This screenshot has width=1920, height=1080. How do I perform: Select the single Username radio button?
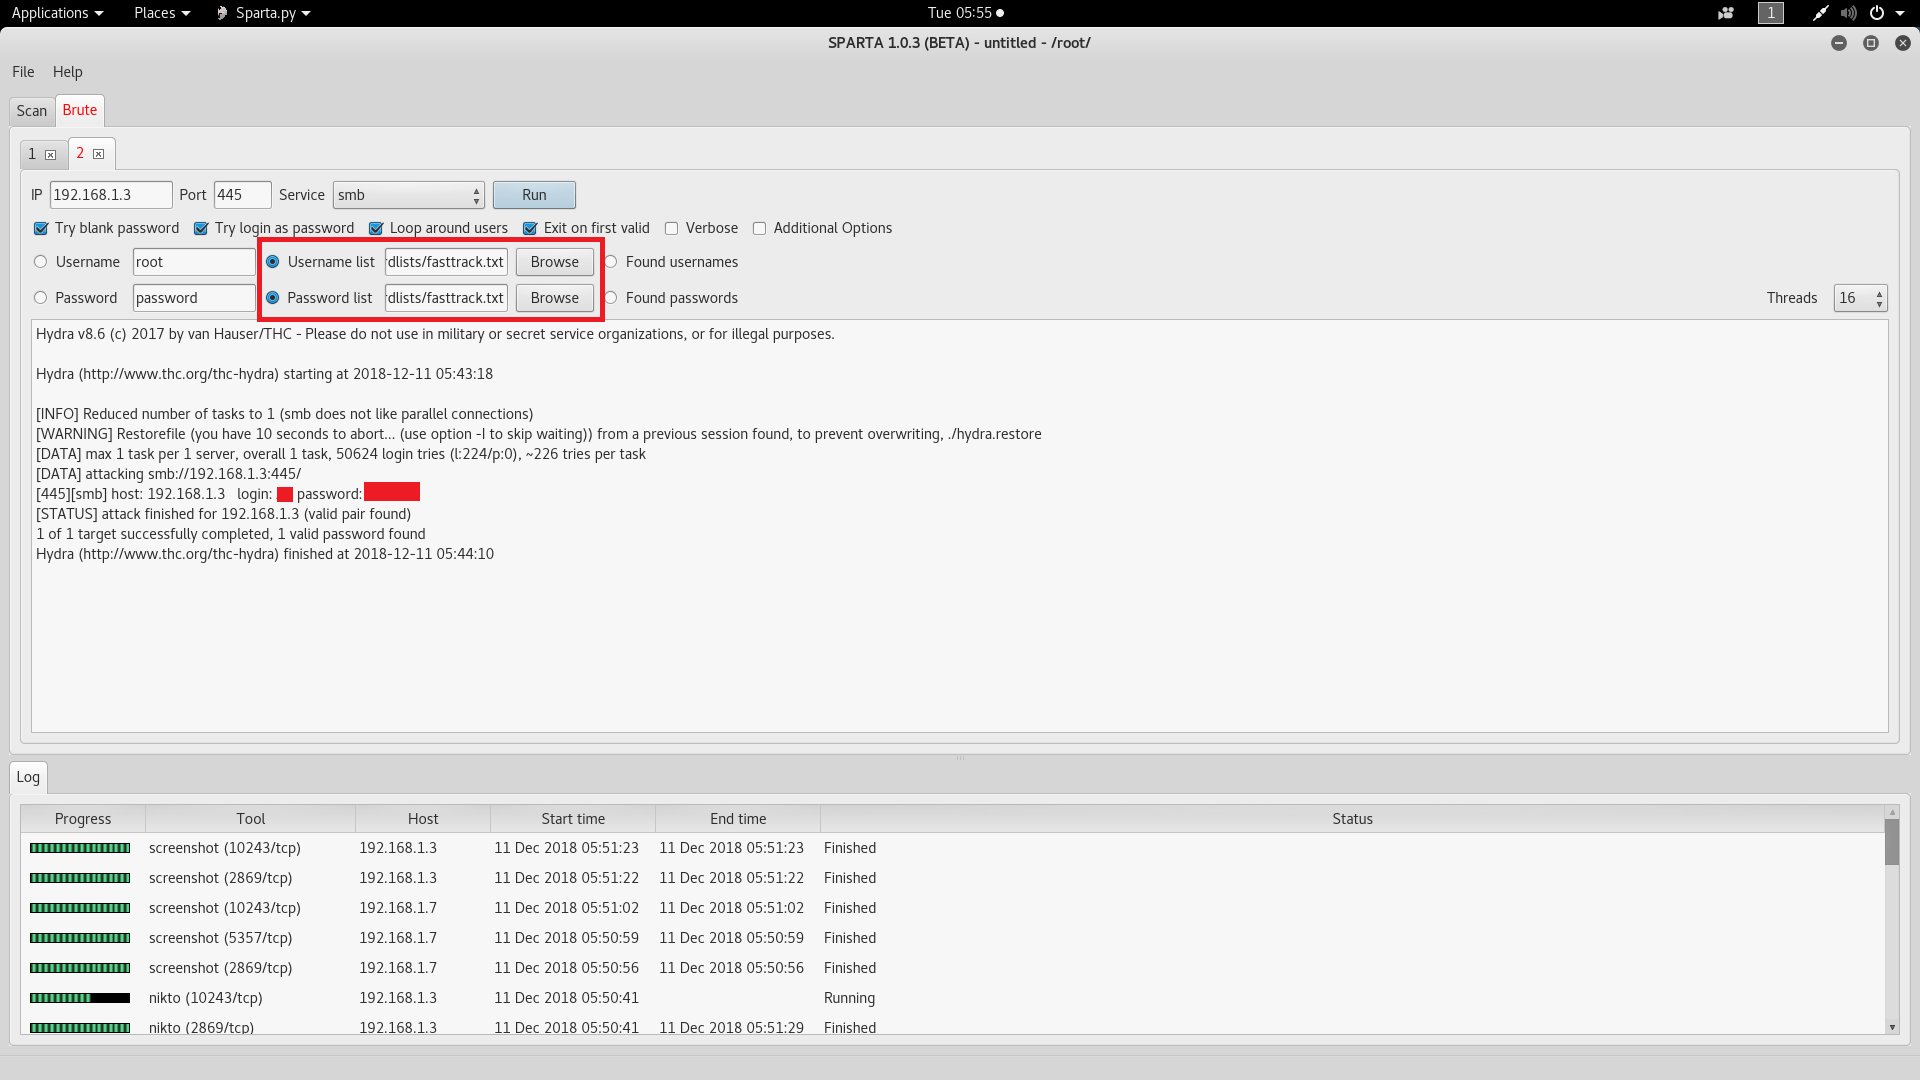point(40,262)
